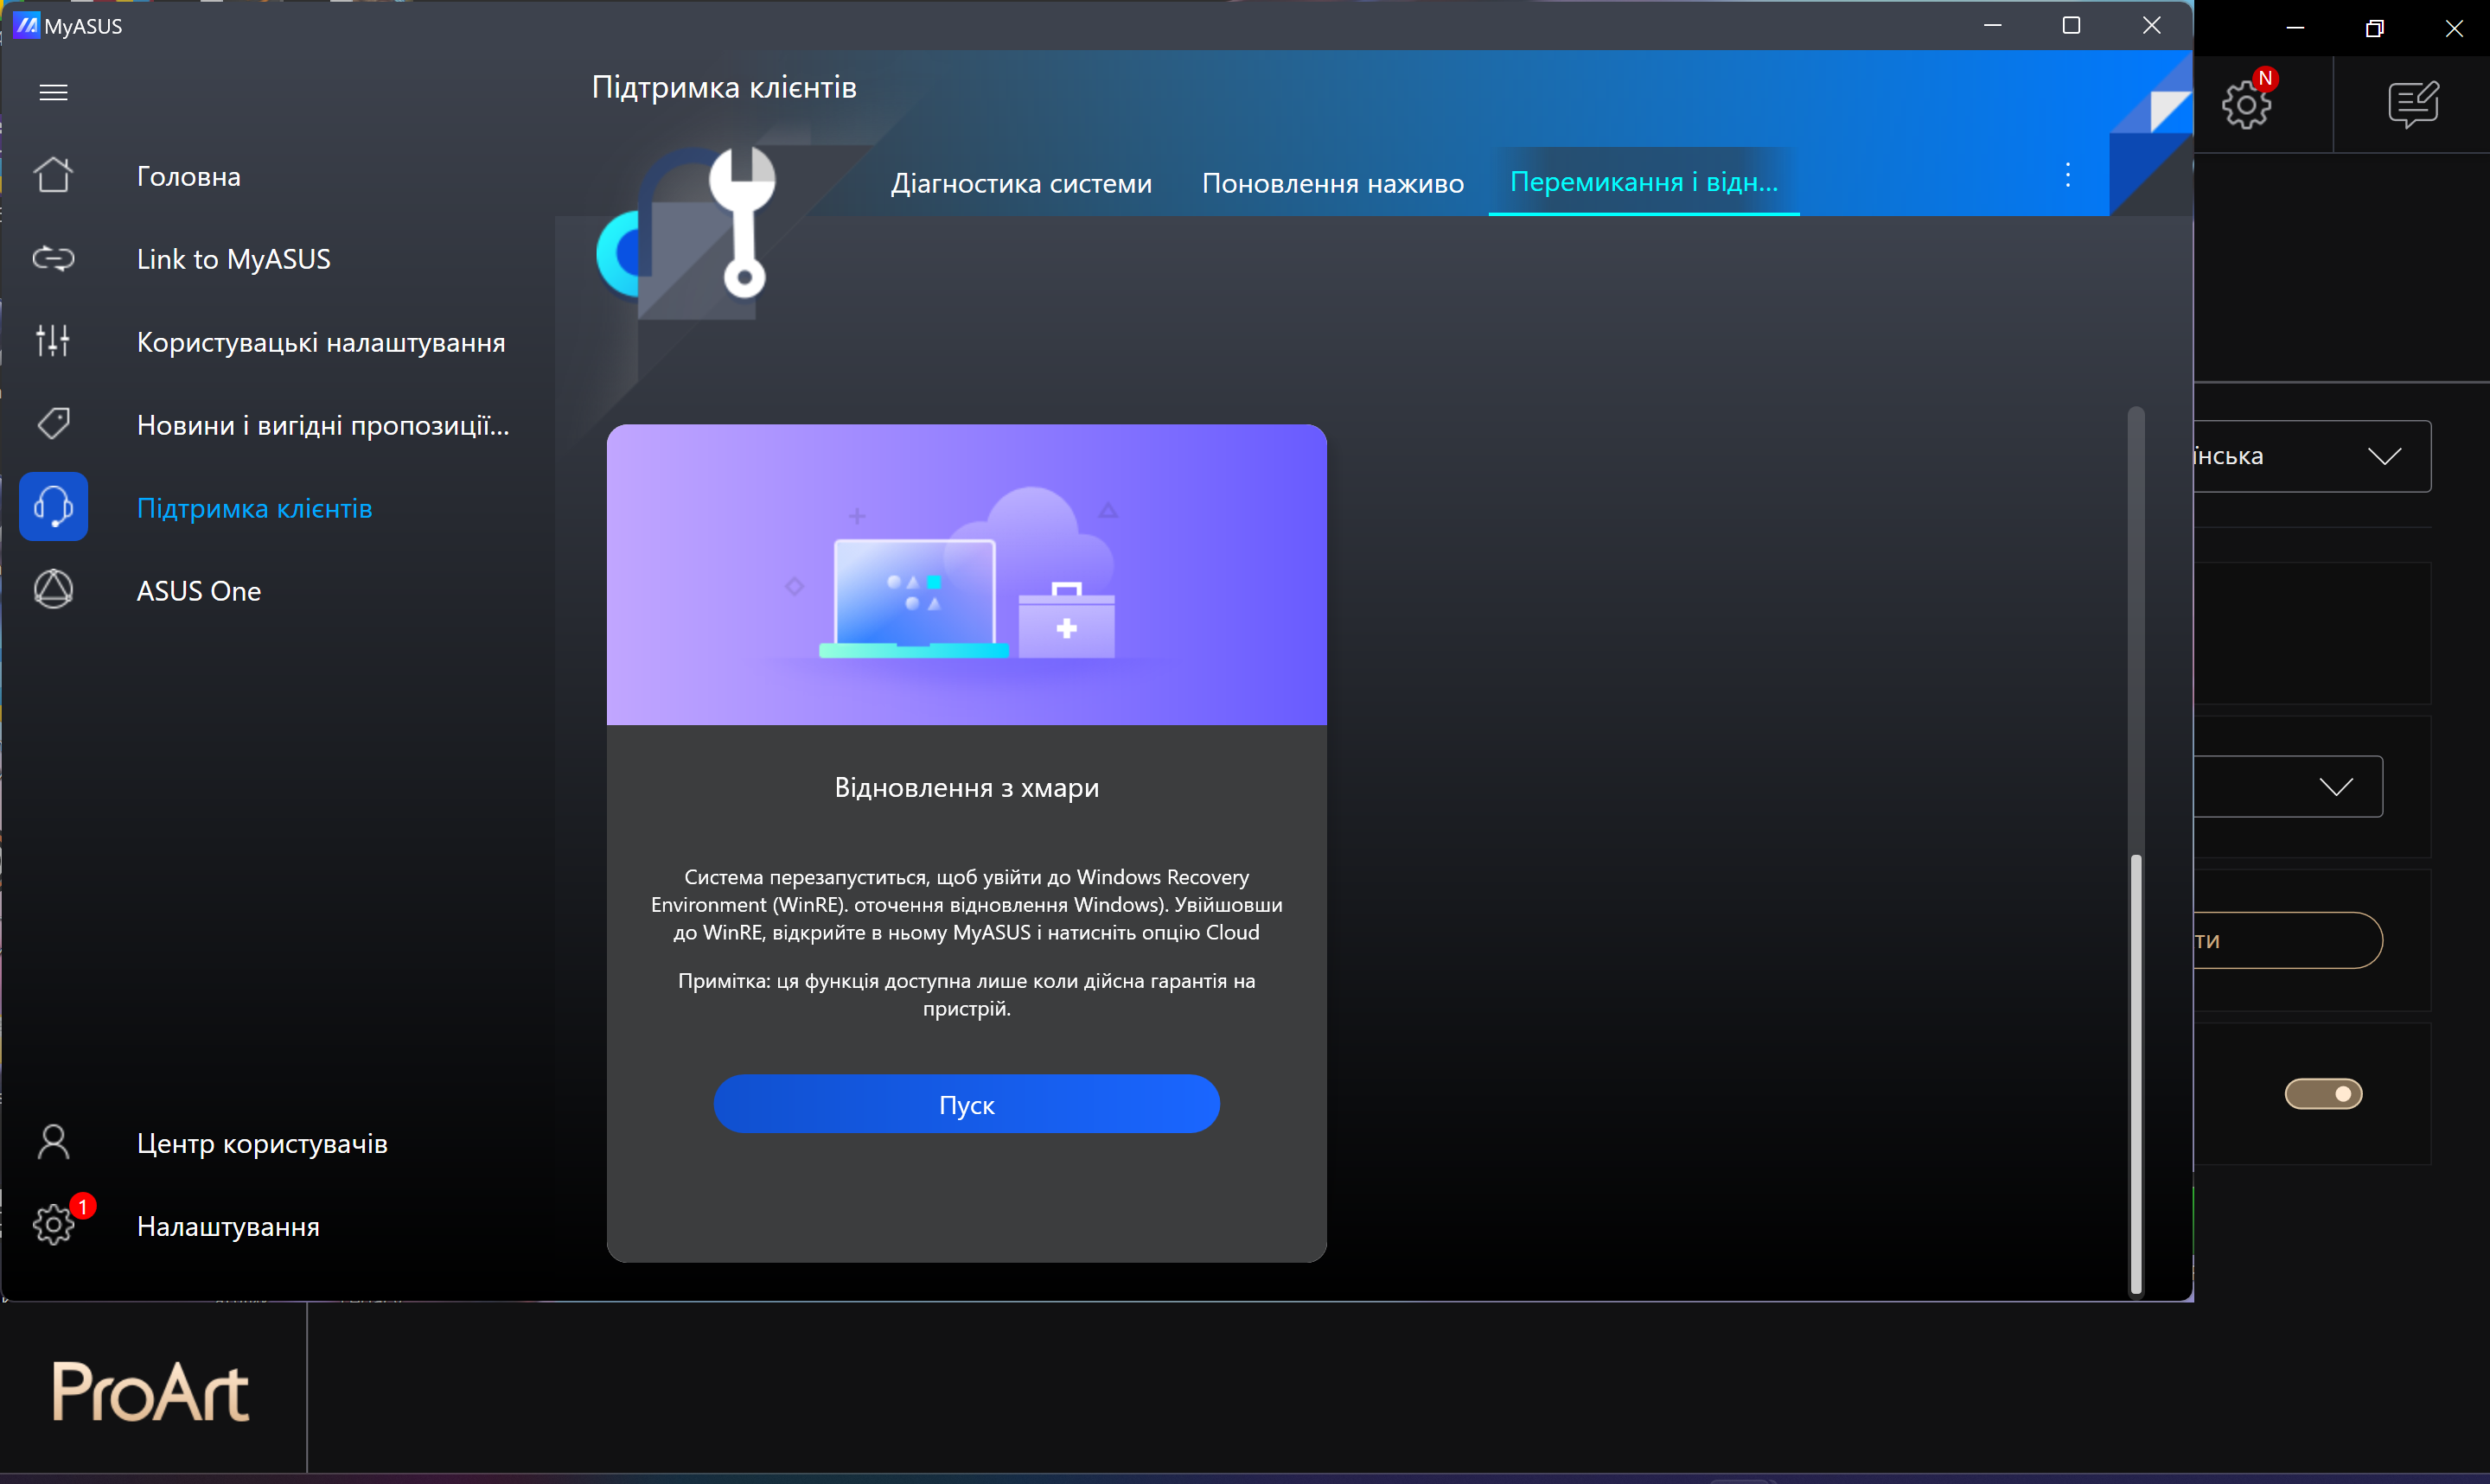The height and width of the screenshot is (1484, 2490).
Task: Open the three-dot overflow menu beside tabs
Action: 2068,176
